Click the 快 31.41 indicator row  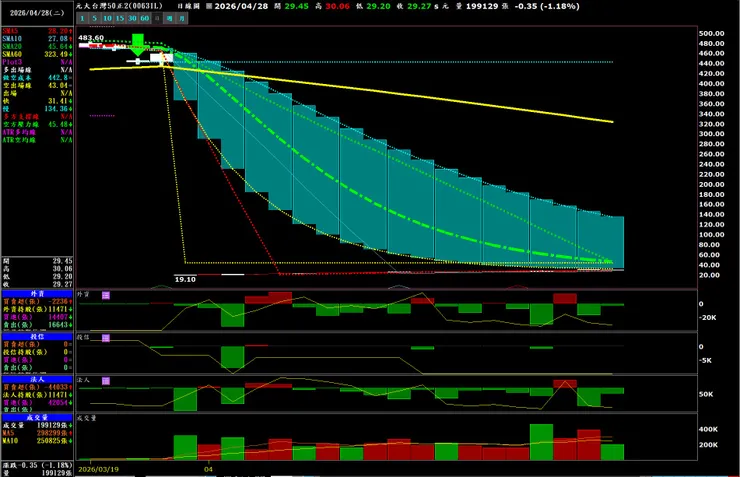pyautogui.click(x=37, y=101)
